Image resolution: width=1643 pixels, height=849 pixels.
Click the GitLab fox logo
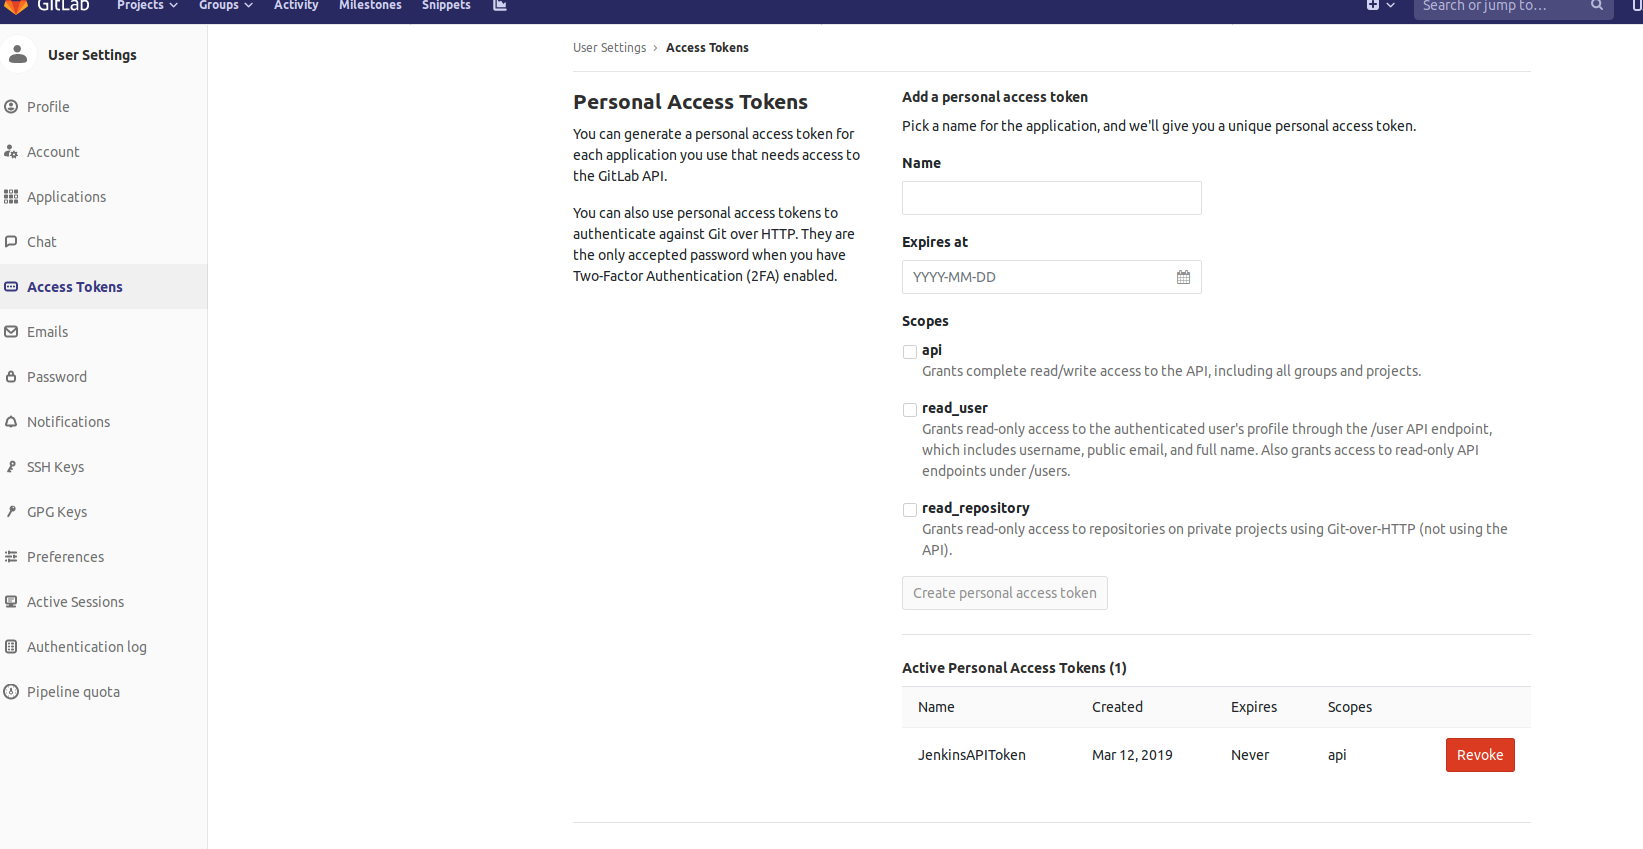(x=16, y=6)
